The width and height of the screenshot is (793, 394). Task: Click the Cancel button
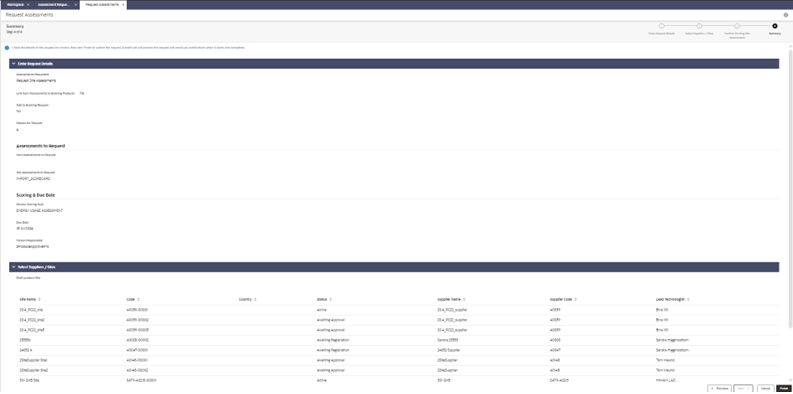pos(766,388)
